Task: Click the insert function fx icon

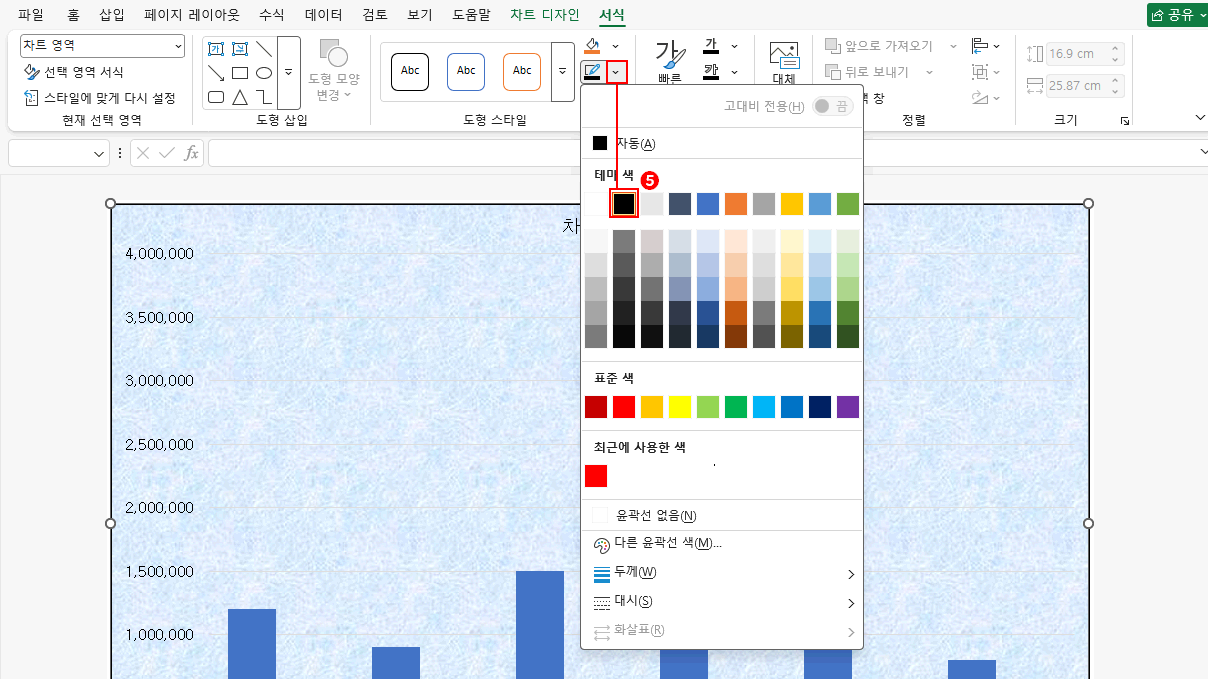Action: [x=191, y=153]
